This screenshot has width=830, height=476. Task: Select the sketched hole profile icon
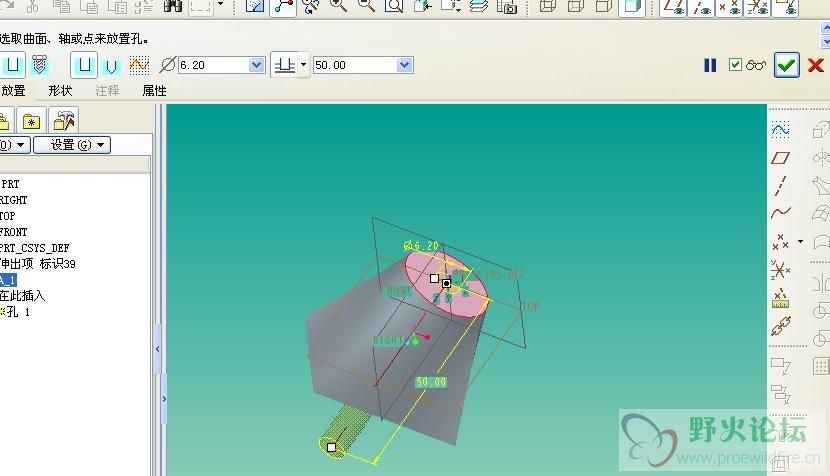[x=139, y=65]
